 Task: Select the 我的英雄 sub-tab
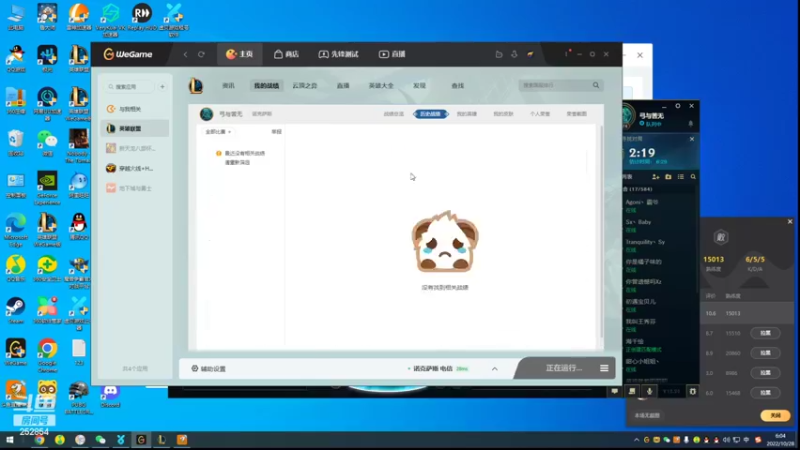[467, 114]
